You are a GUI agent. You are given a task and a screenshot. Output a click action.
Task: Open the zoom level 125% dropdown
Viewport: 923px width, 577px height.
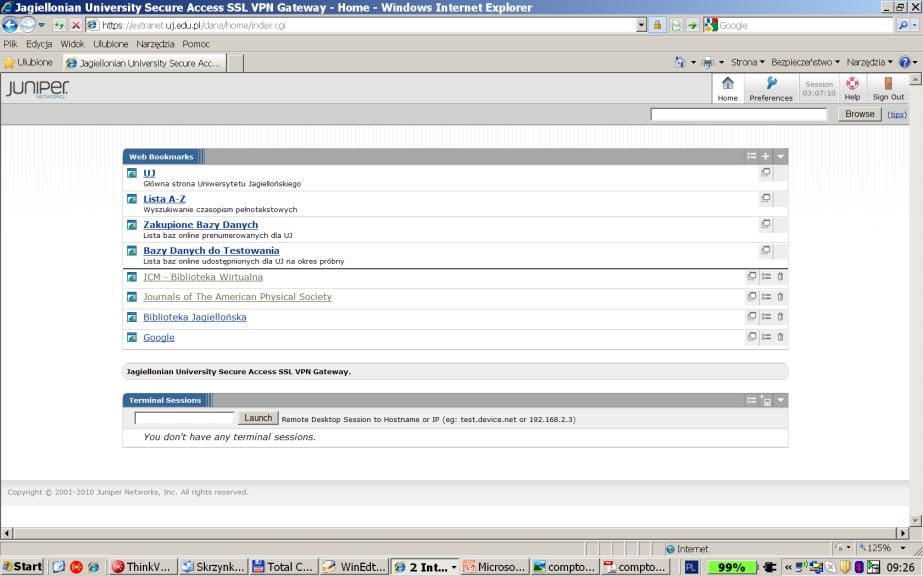point(903,548)
